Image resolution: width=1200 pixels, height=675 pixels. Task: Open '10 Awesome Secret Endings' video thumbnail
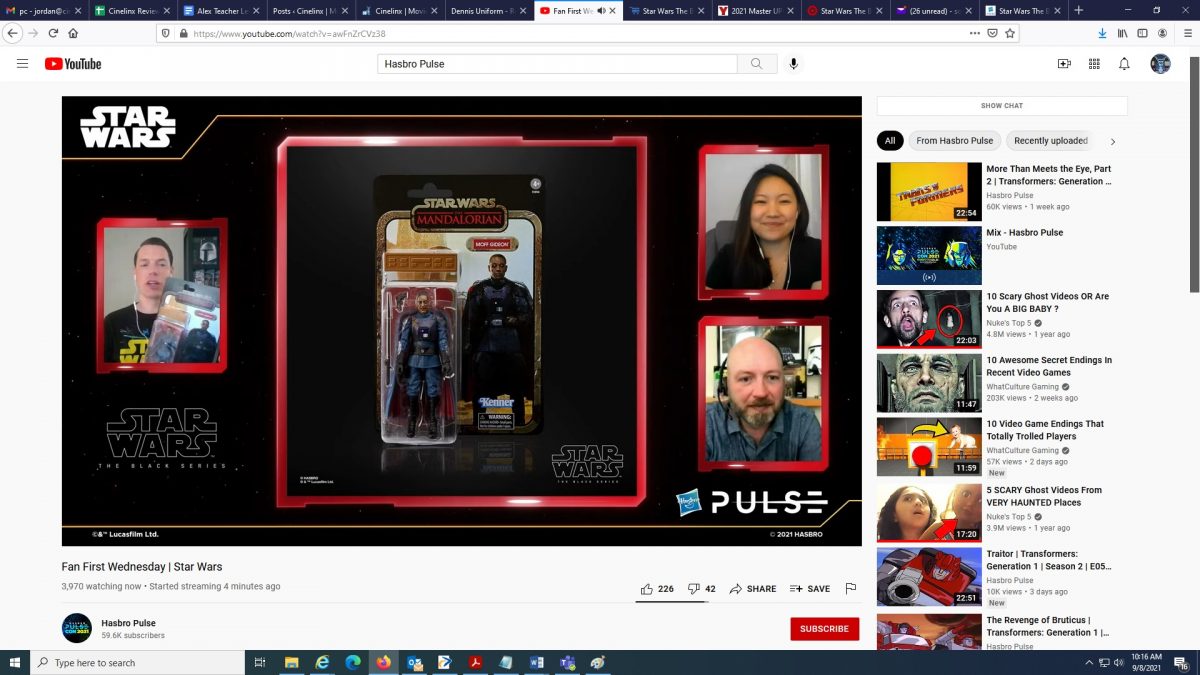point(929,383)
